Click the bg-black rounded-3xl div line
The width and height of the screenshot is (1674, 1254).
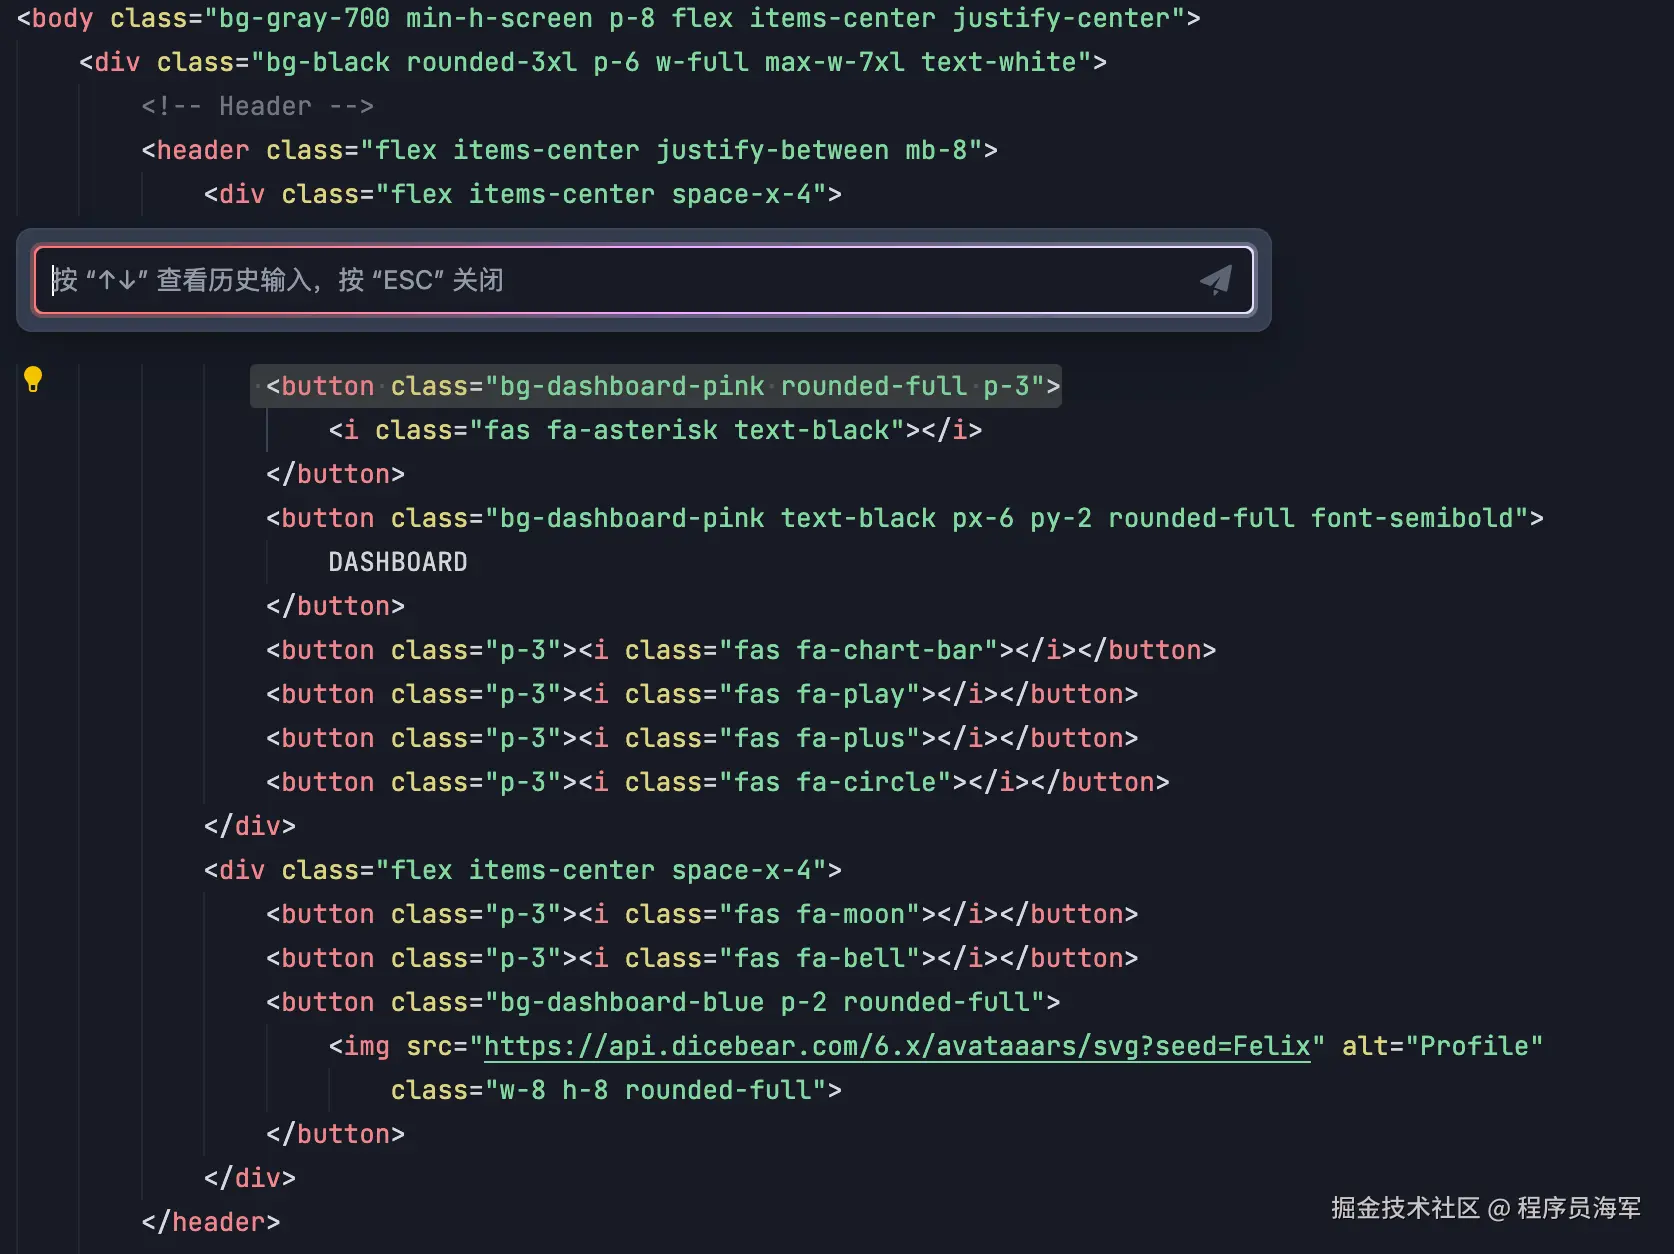pyautogui.click(x=593, y=62)
